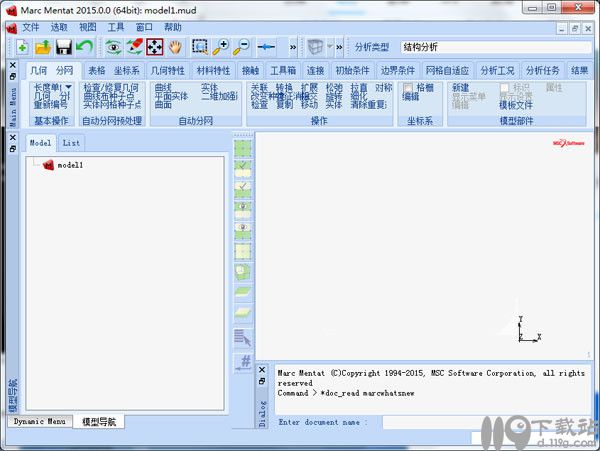Screen dimensions: 600x451
Task: Click the green solid box icon
Action: point(243,272)
